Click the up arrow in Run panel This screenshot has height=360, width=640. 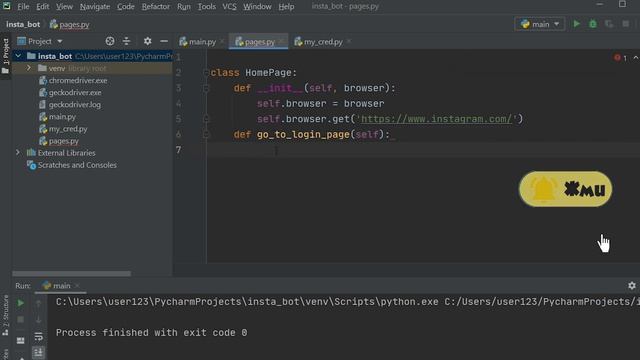coord(38,303)
